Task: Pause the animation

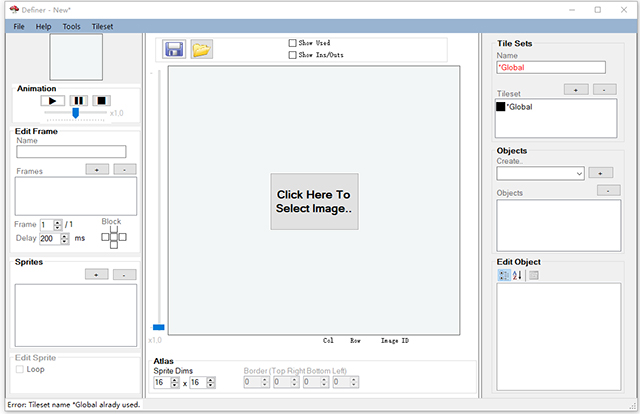Action: coord(78,100)
